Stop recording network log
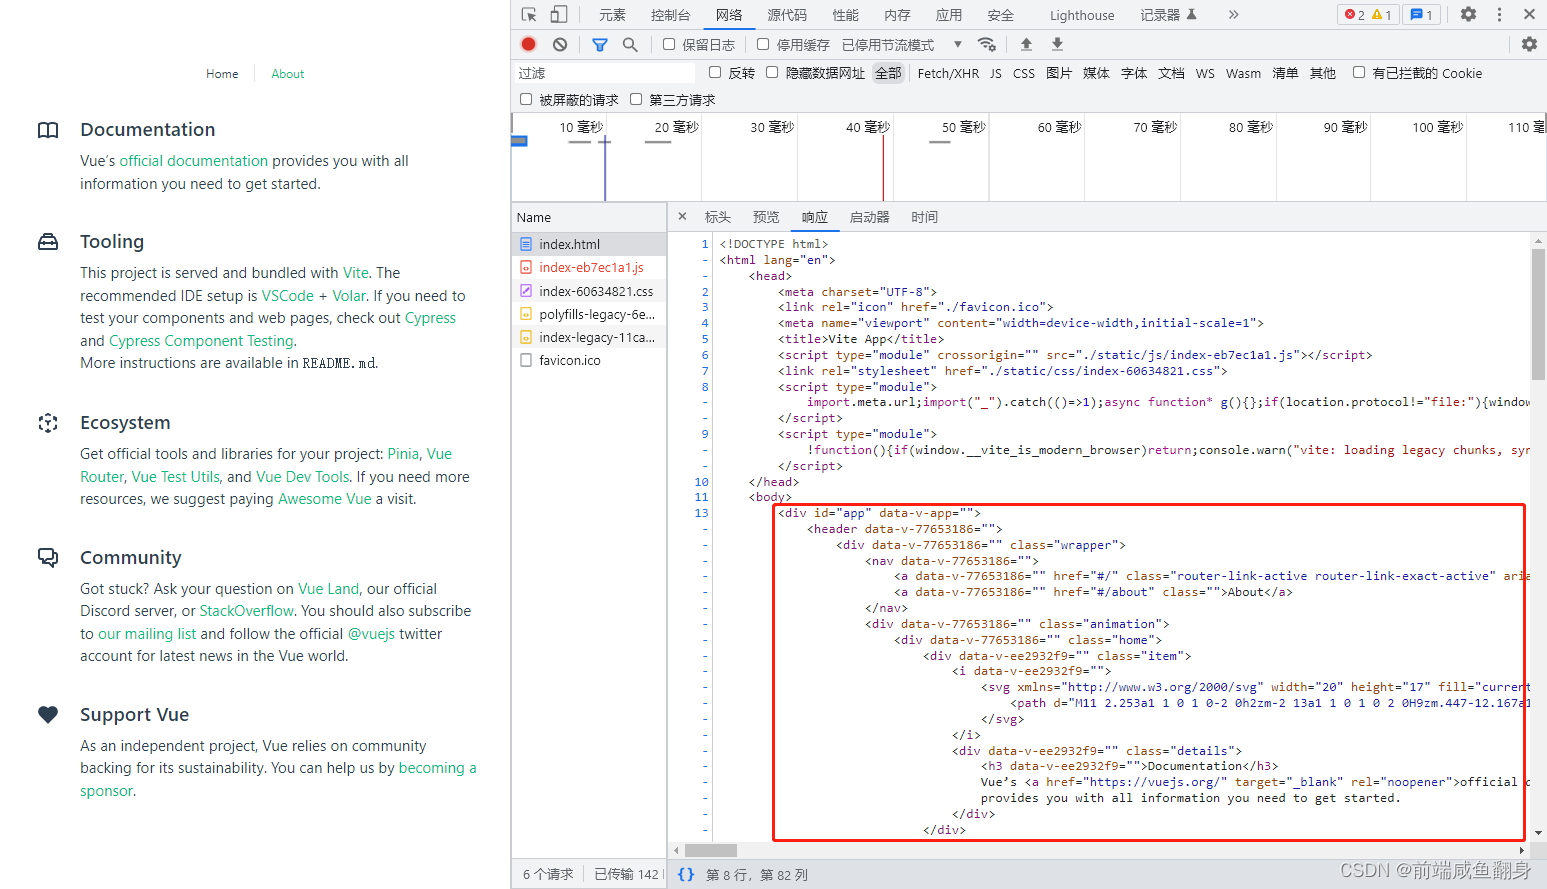This screenshot has height=889, width=1547. (x=529, y=44)
